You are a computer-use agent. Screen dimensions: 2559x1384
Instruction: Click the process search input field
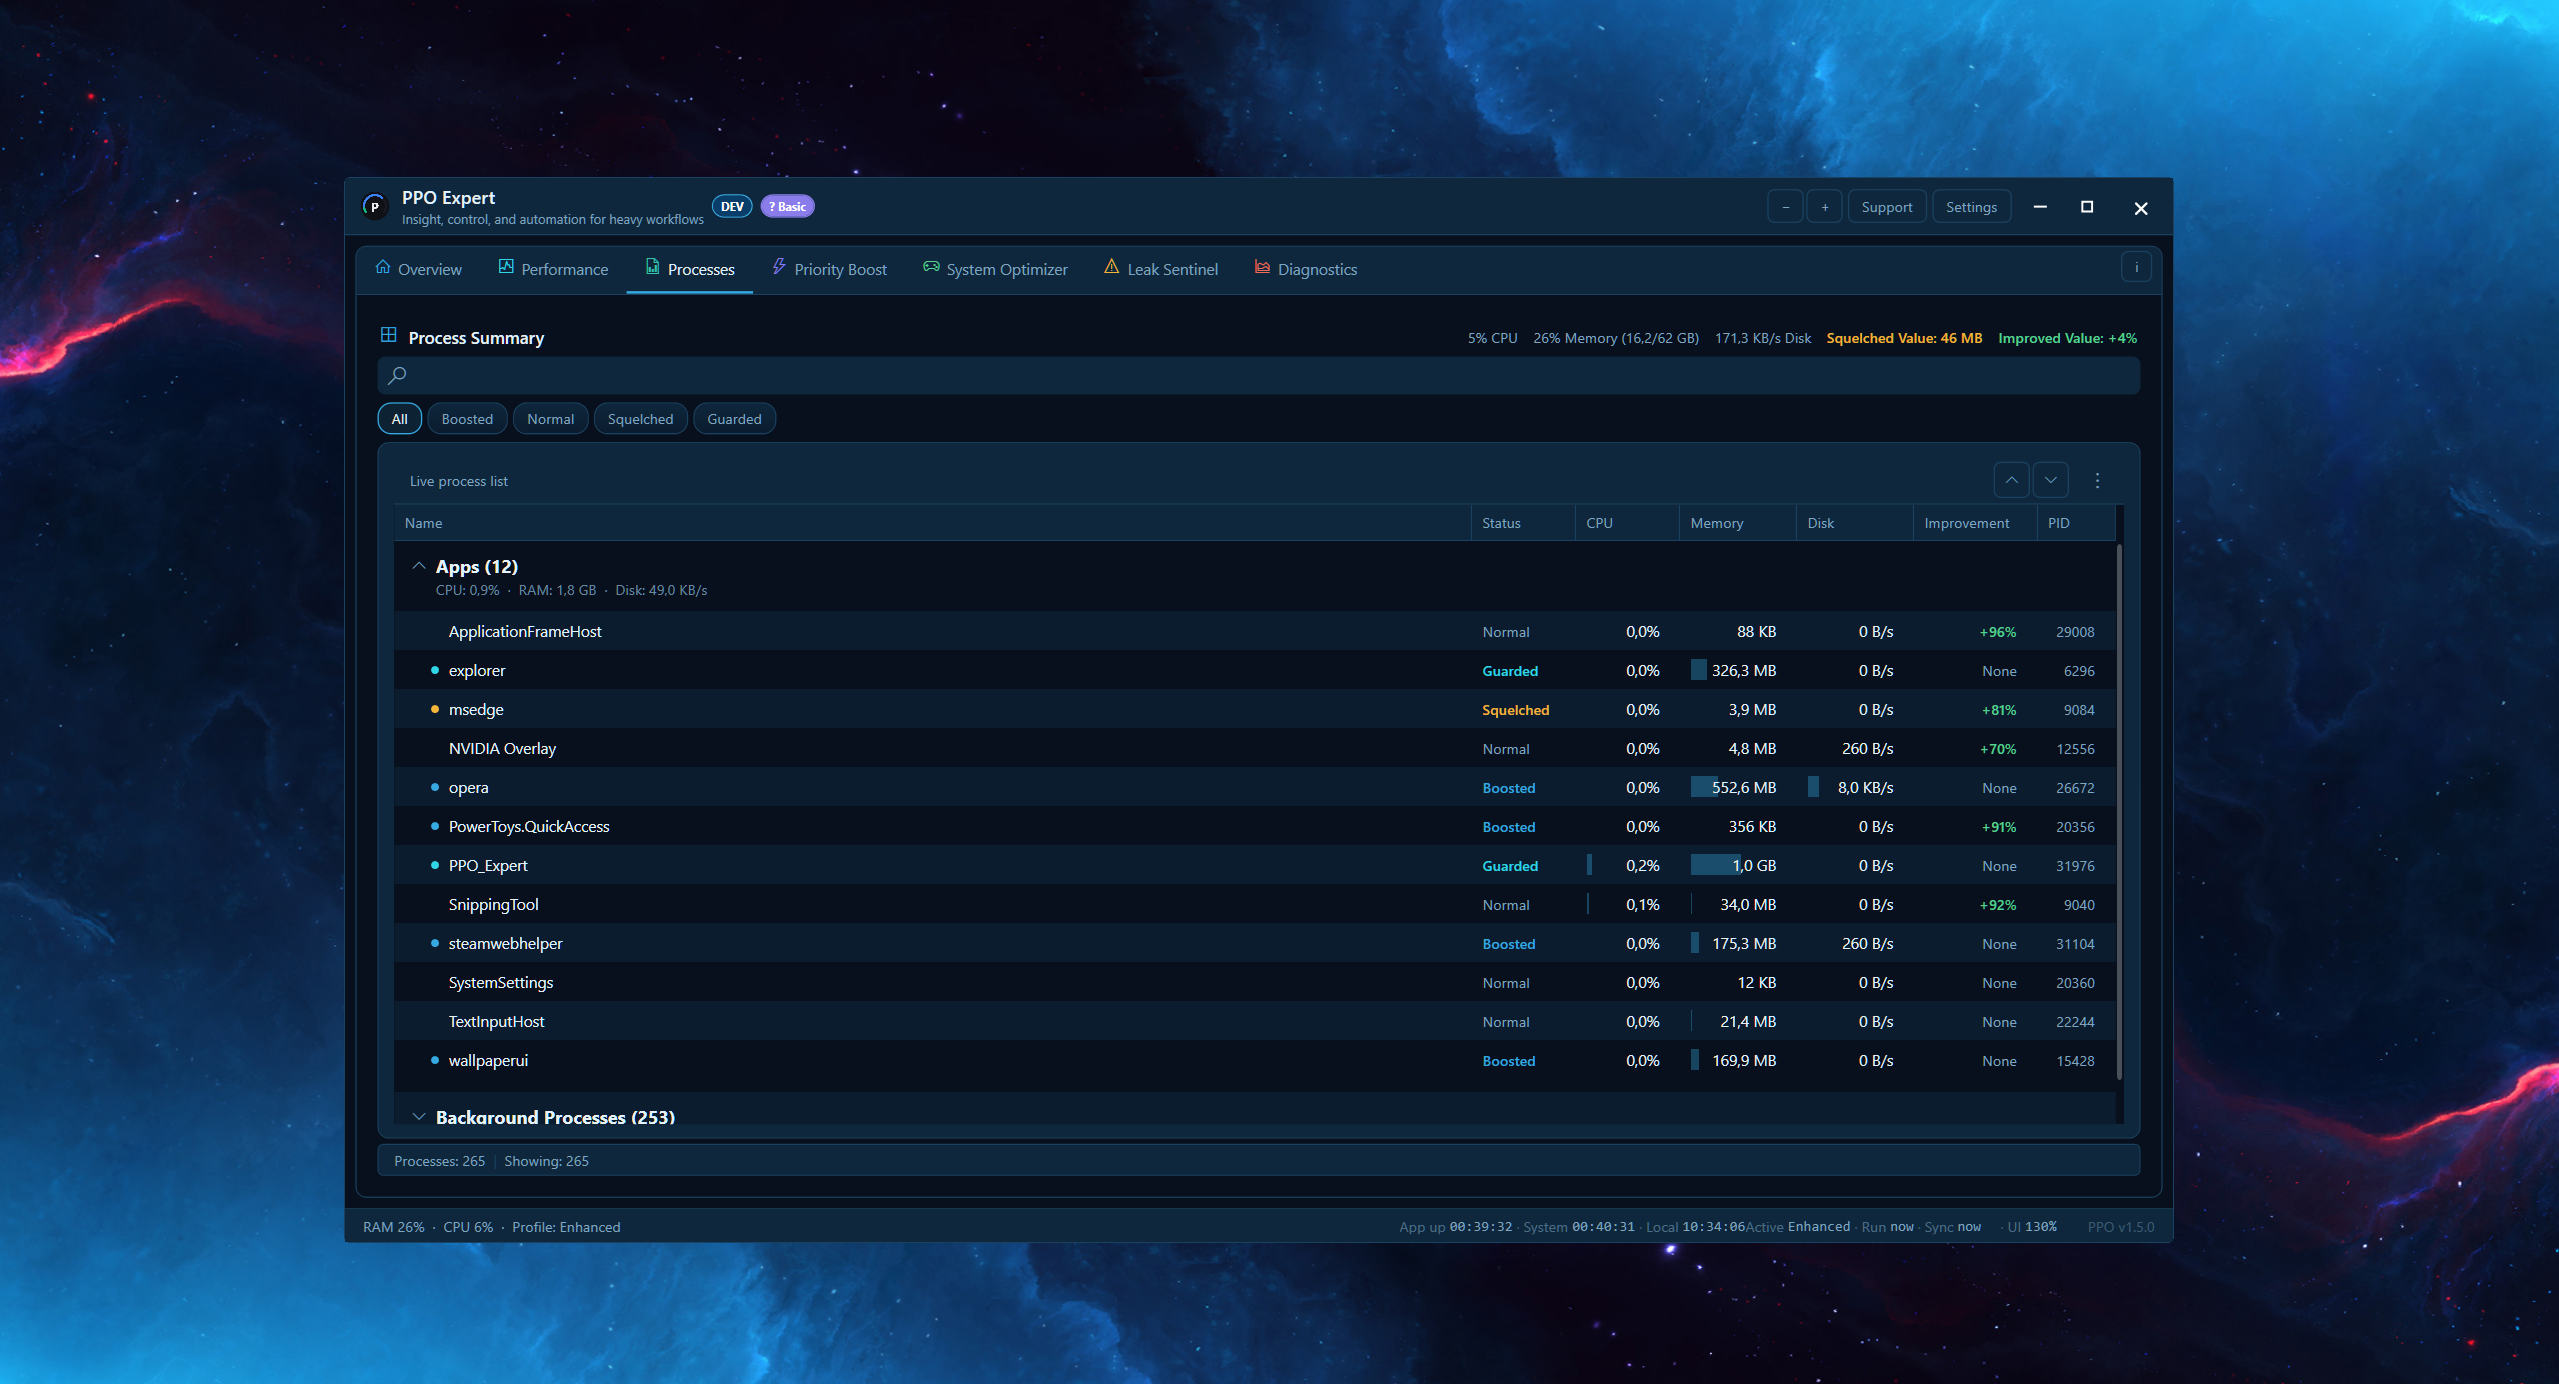1258,375
